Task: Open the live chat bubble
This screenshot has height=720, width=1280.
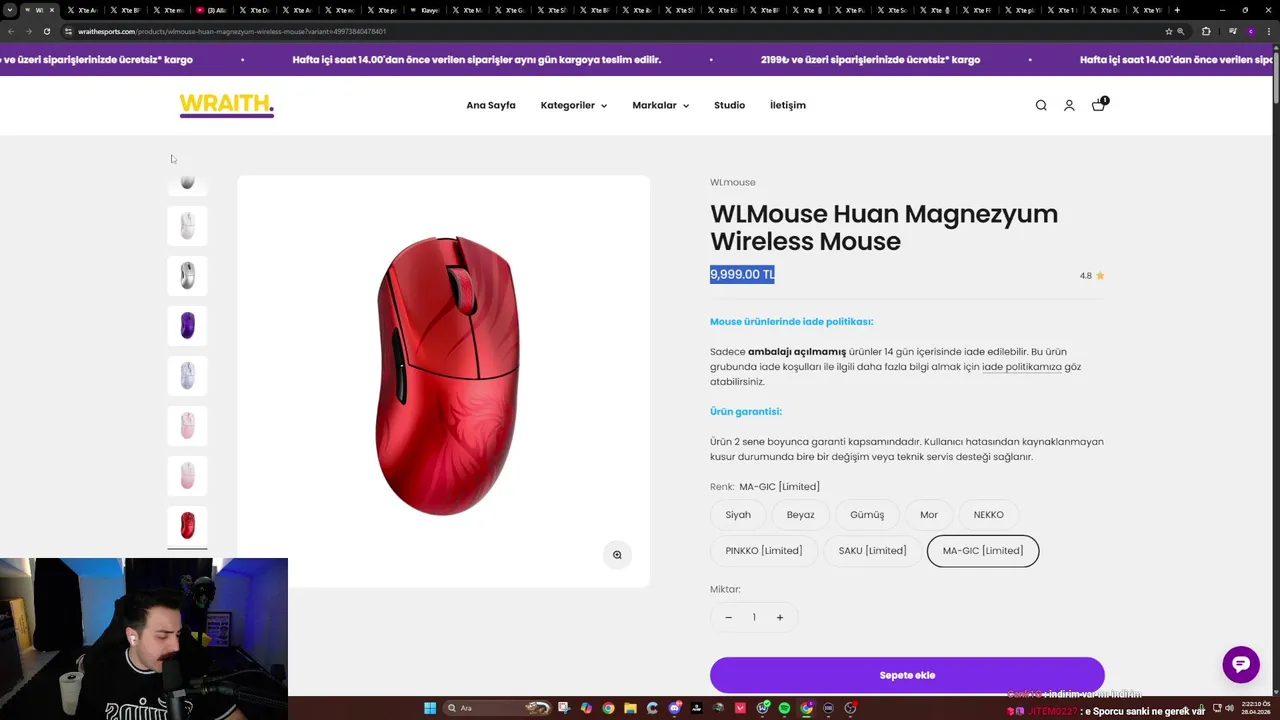Action: point(1241,664)
